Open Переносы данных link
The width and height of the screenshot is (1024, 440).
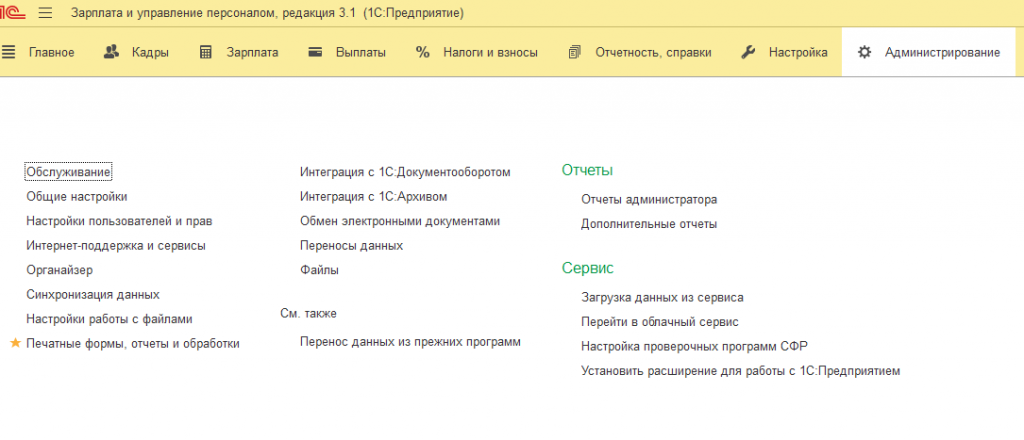351,246
